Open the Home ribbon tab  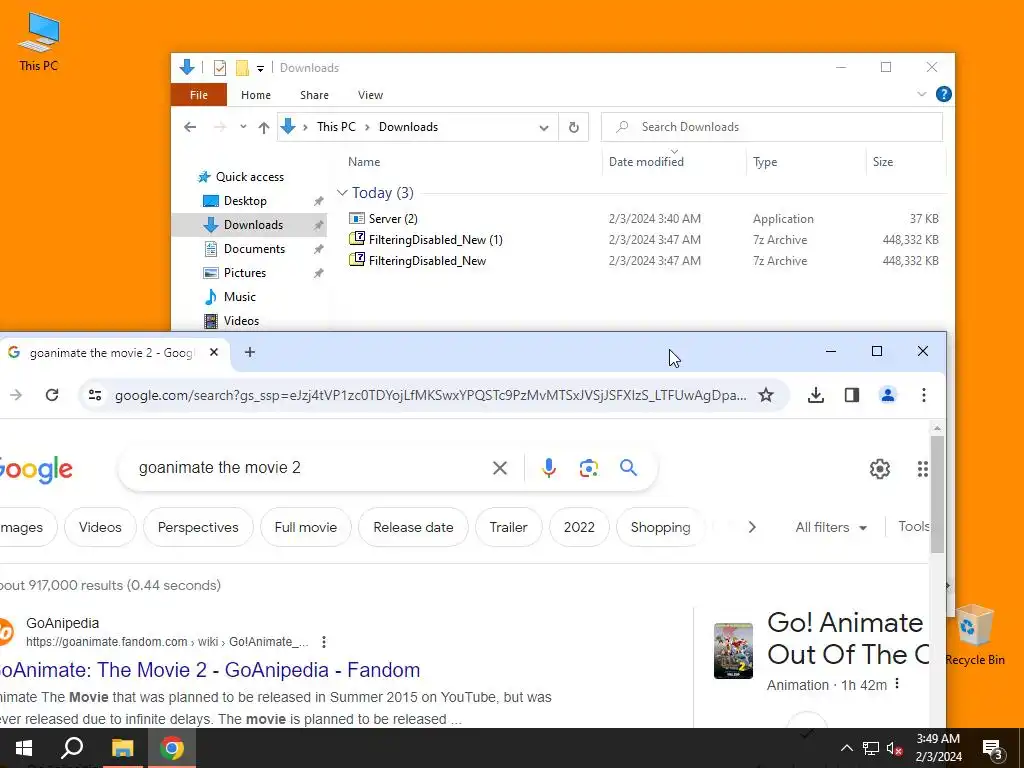coord(255,95)
